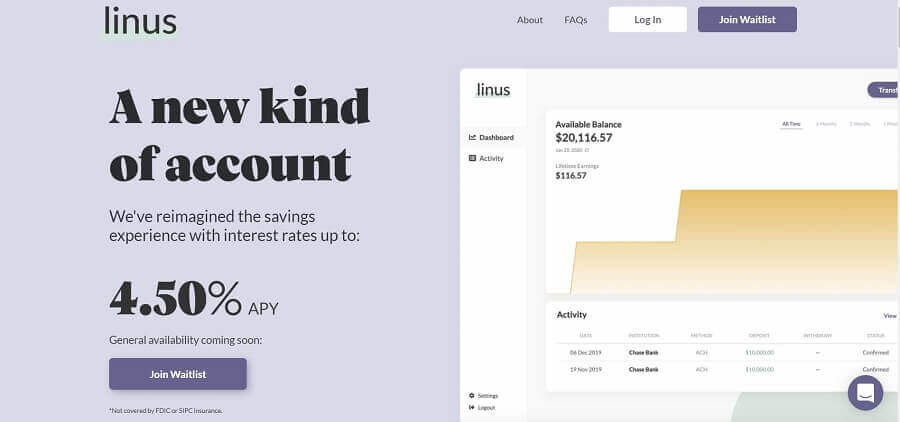The height and width of the screenshot is (422, 900).
Task: Open the FAQs page
Action: tap(576, 20)
